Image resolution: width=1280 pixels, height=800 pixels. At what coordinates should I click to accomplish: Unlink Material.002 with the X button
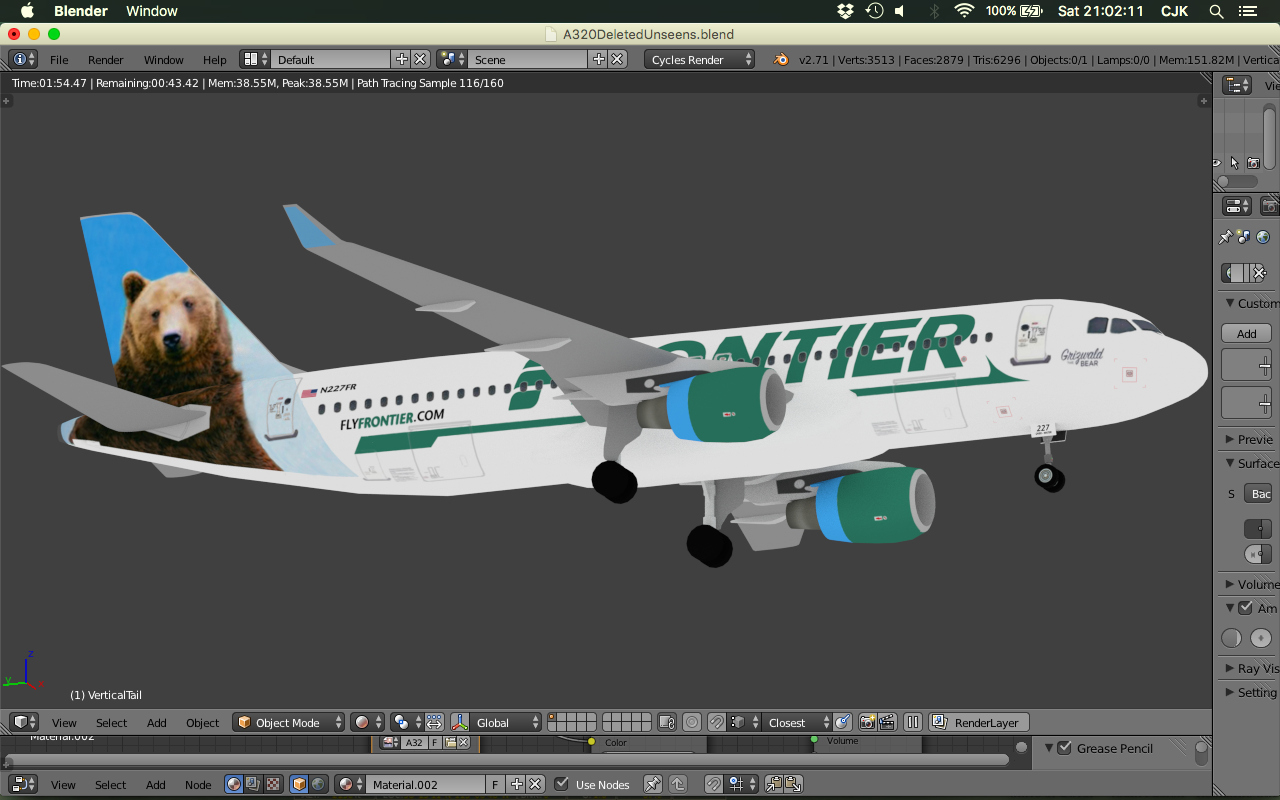tap(535, 785)
